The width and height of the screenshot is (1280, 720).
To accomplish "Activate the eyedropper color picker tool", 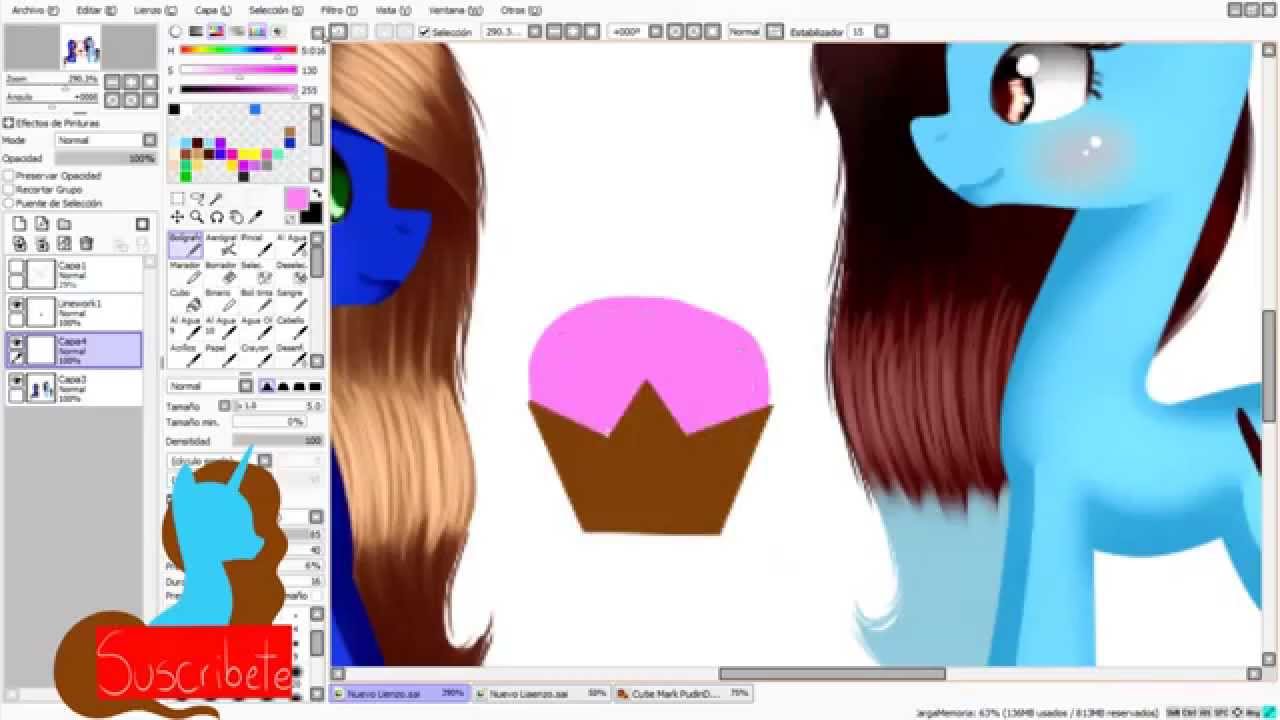I will coord(256,217).
